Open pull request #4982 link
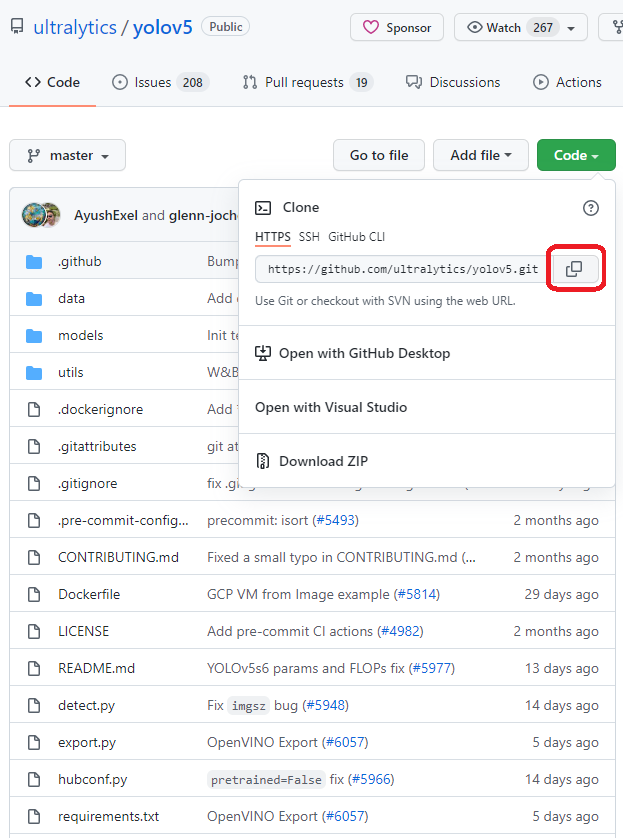This screenshot has width=623, height=838. coord(400,631)
